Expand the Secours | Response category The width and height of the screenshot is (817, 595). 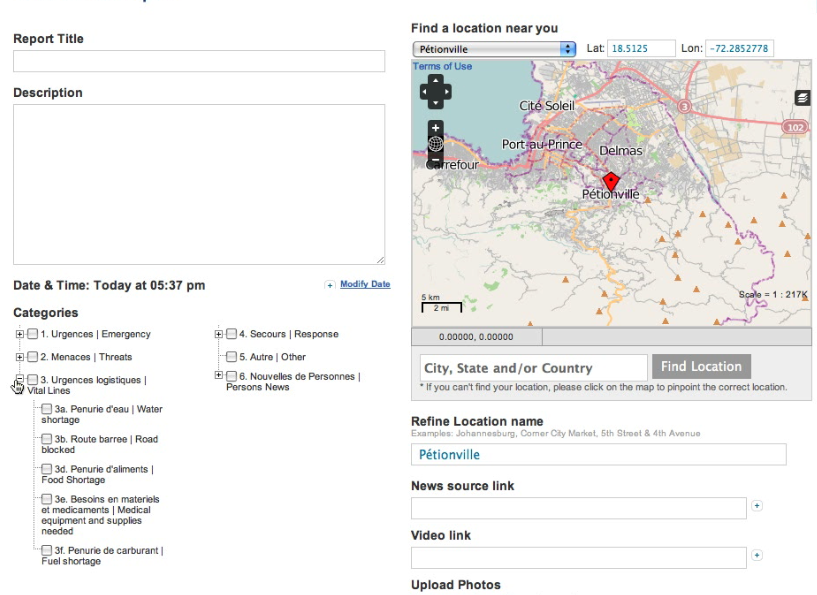(219, 334)
